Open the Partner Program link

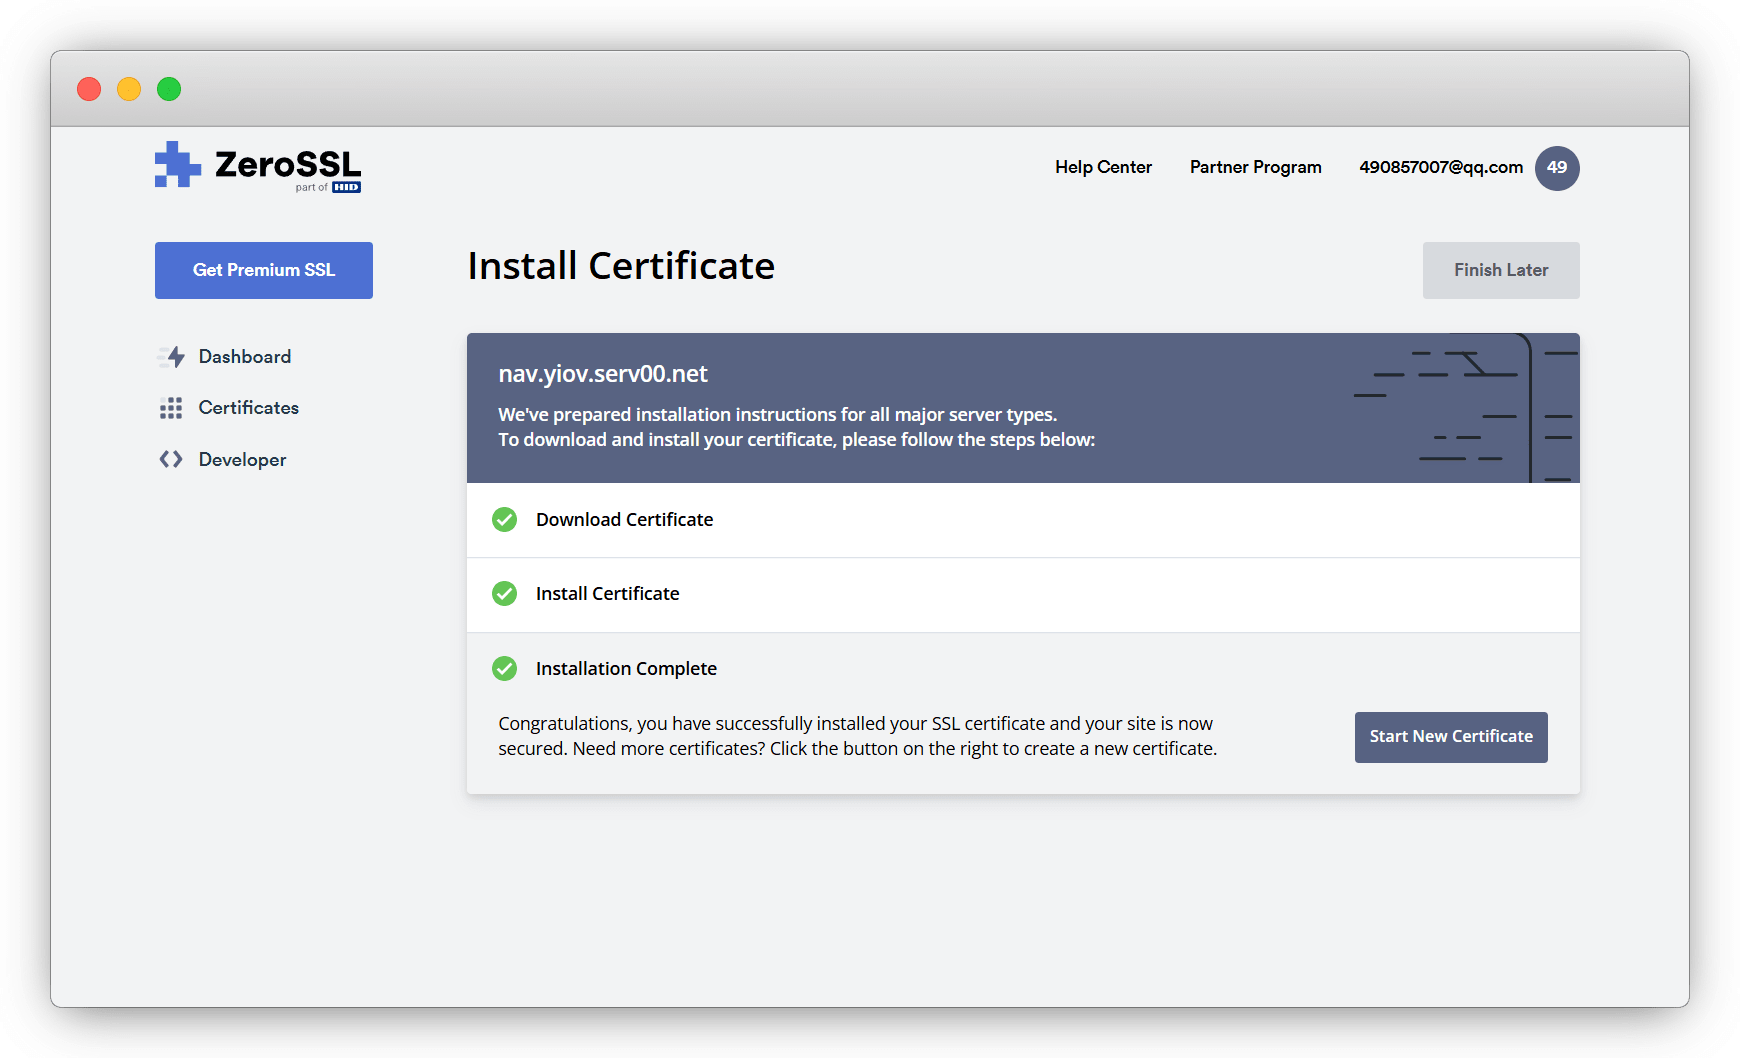pyautogui.click(x=1255, y=167)
